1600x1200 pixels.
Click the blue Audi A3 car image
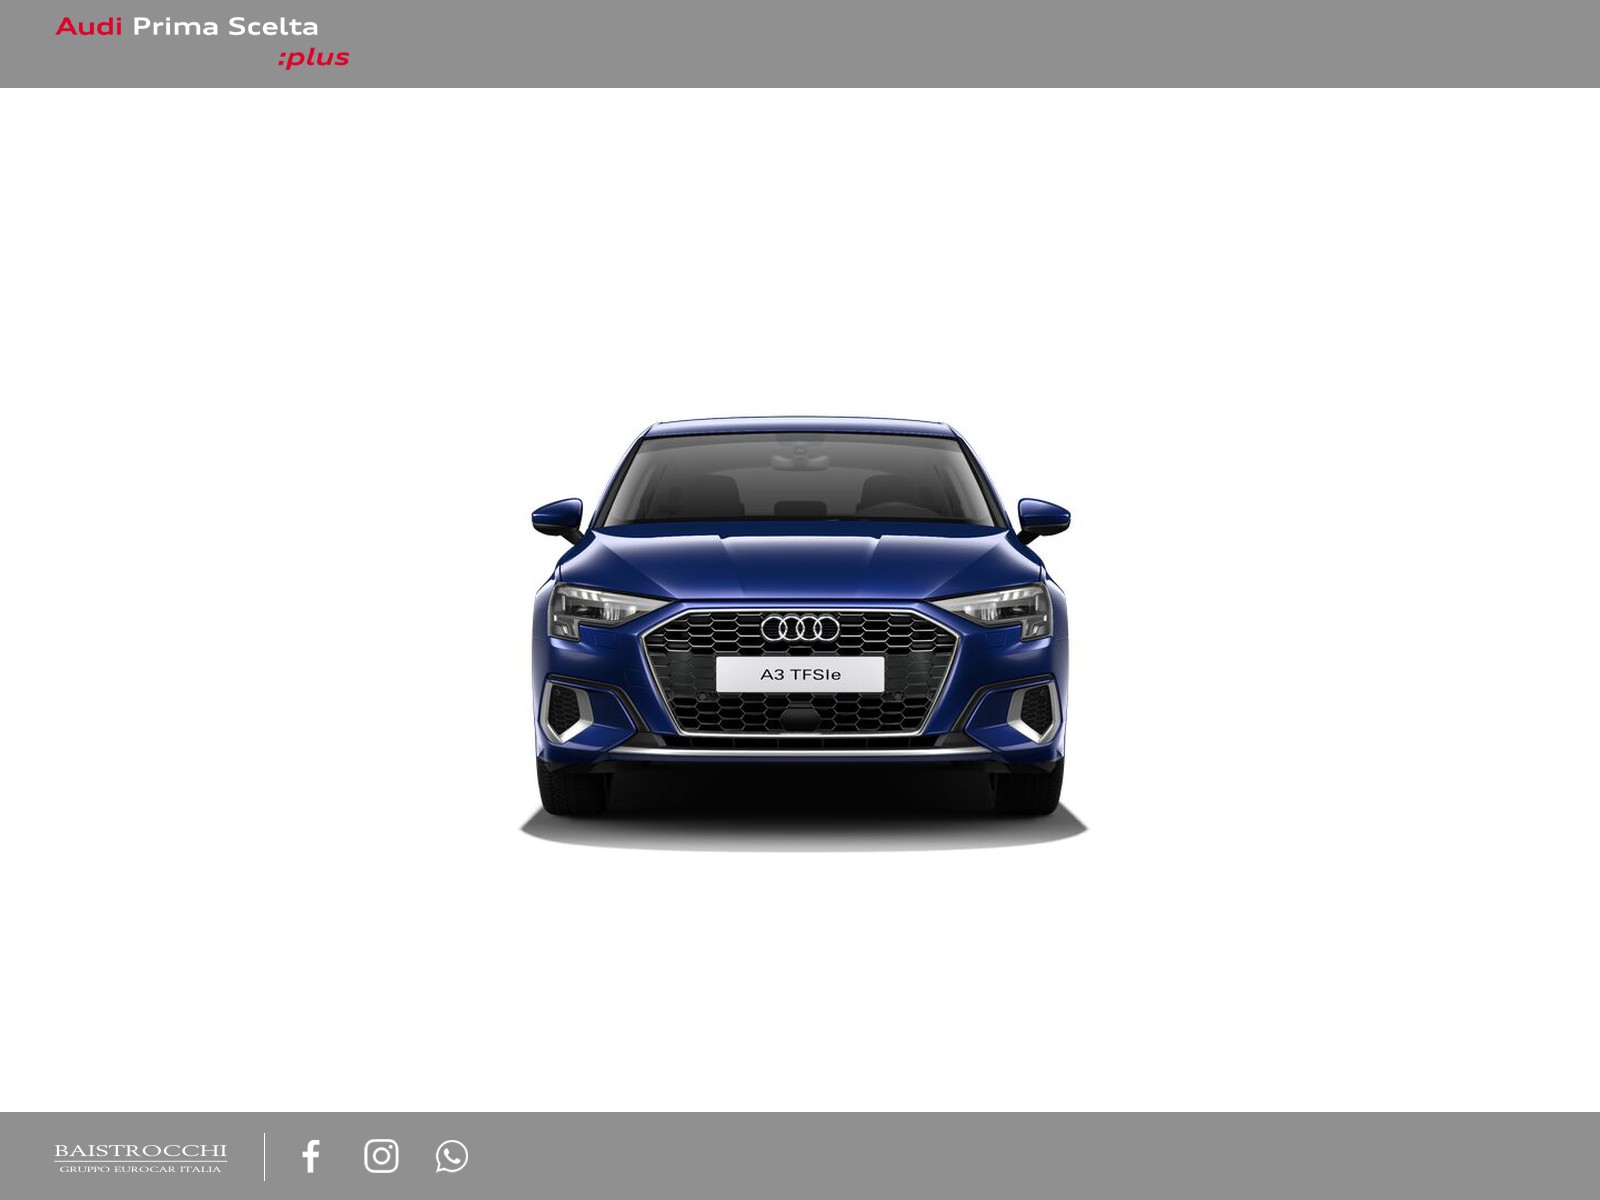click(x=802, y=635)
